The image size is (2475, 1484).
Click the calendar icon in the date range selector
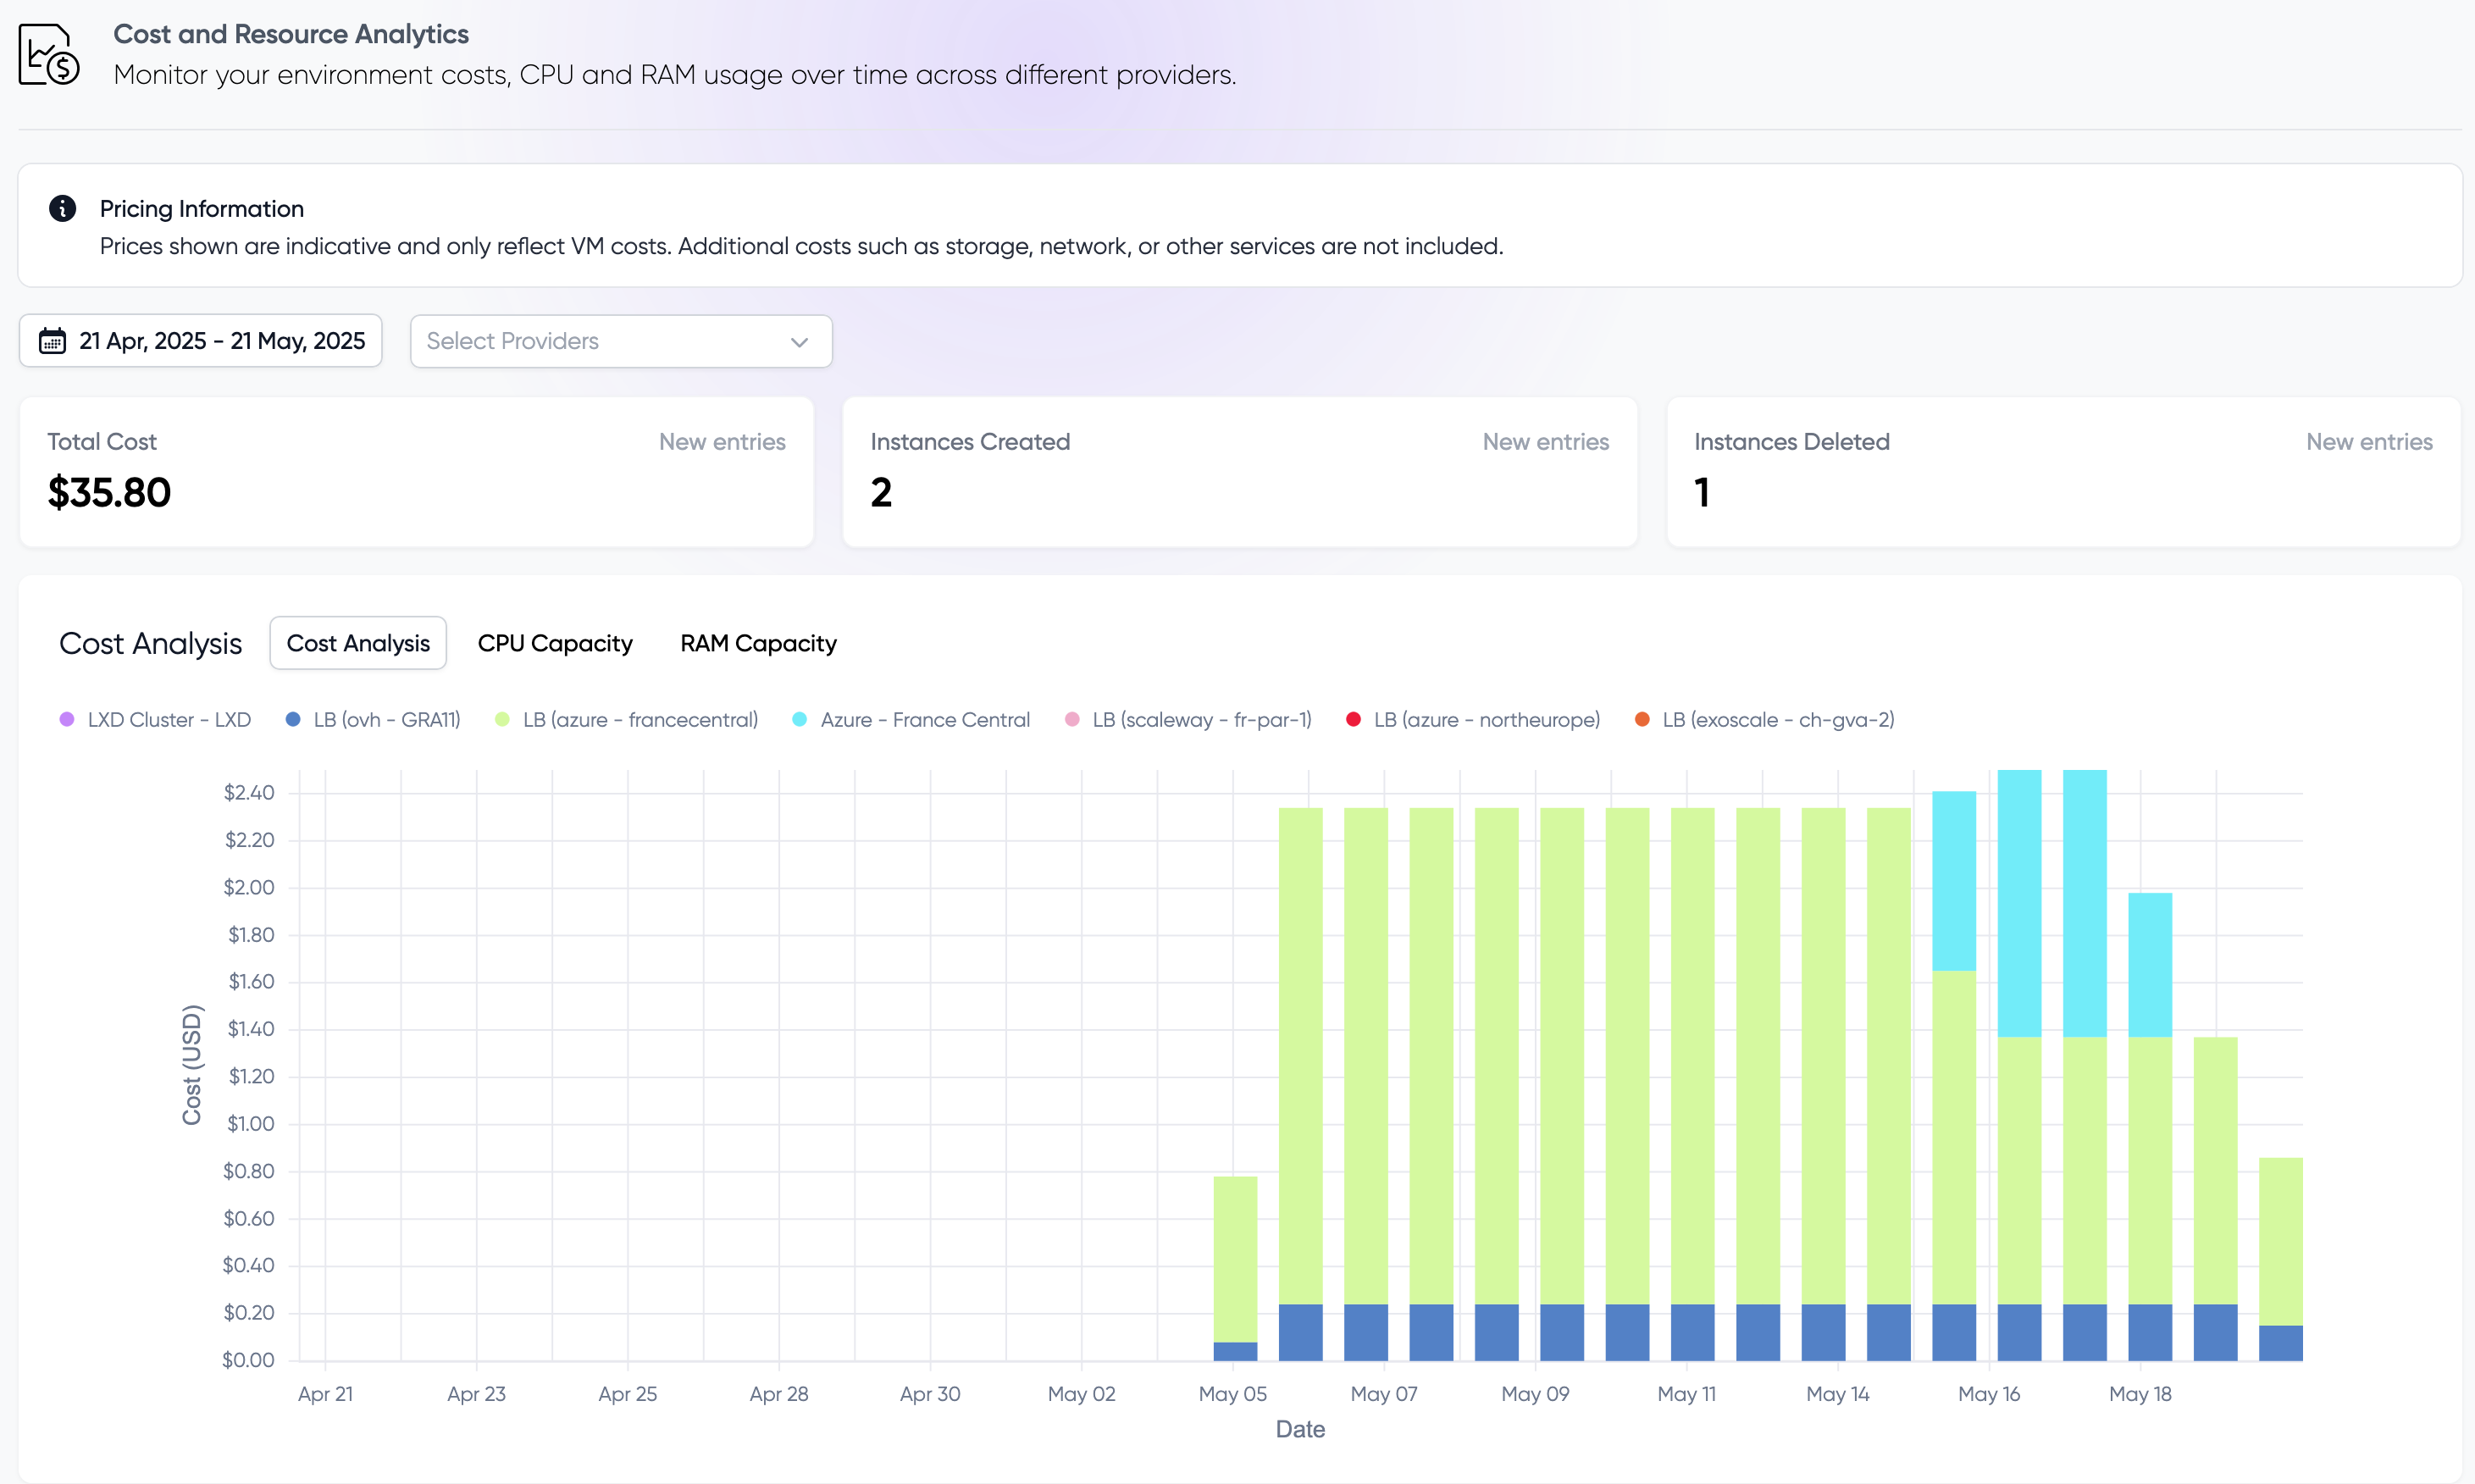52,341
